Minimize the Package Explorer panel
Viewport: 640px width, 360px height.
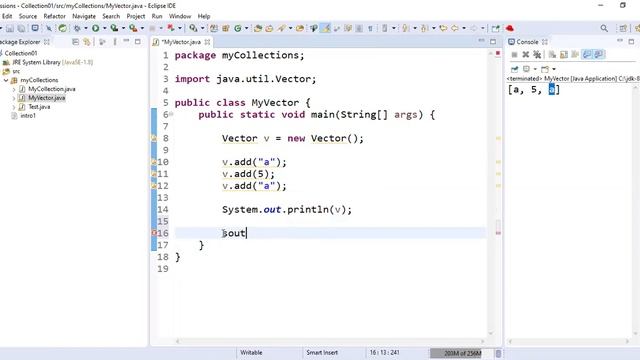click(x=126, y=41)
